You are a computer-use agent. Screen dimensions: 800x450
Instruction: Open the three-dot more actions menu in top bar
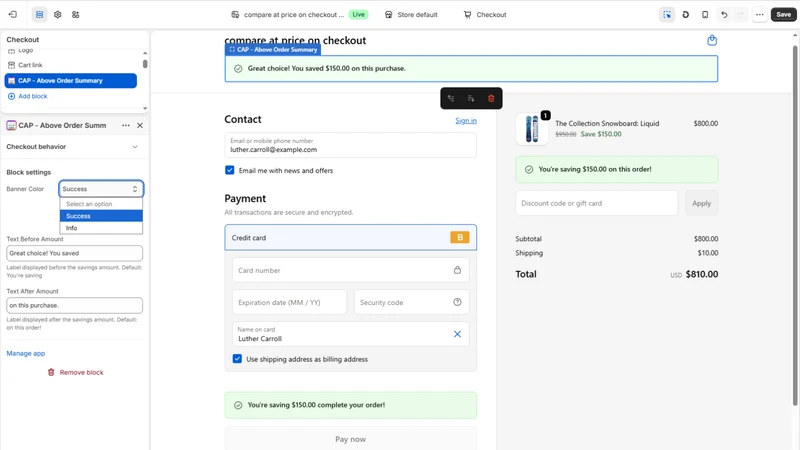click(760, 14)
